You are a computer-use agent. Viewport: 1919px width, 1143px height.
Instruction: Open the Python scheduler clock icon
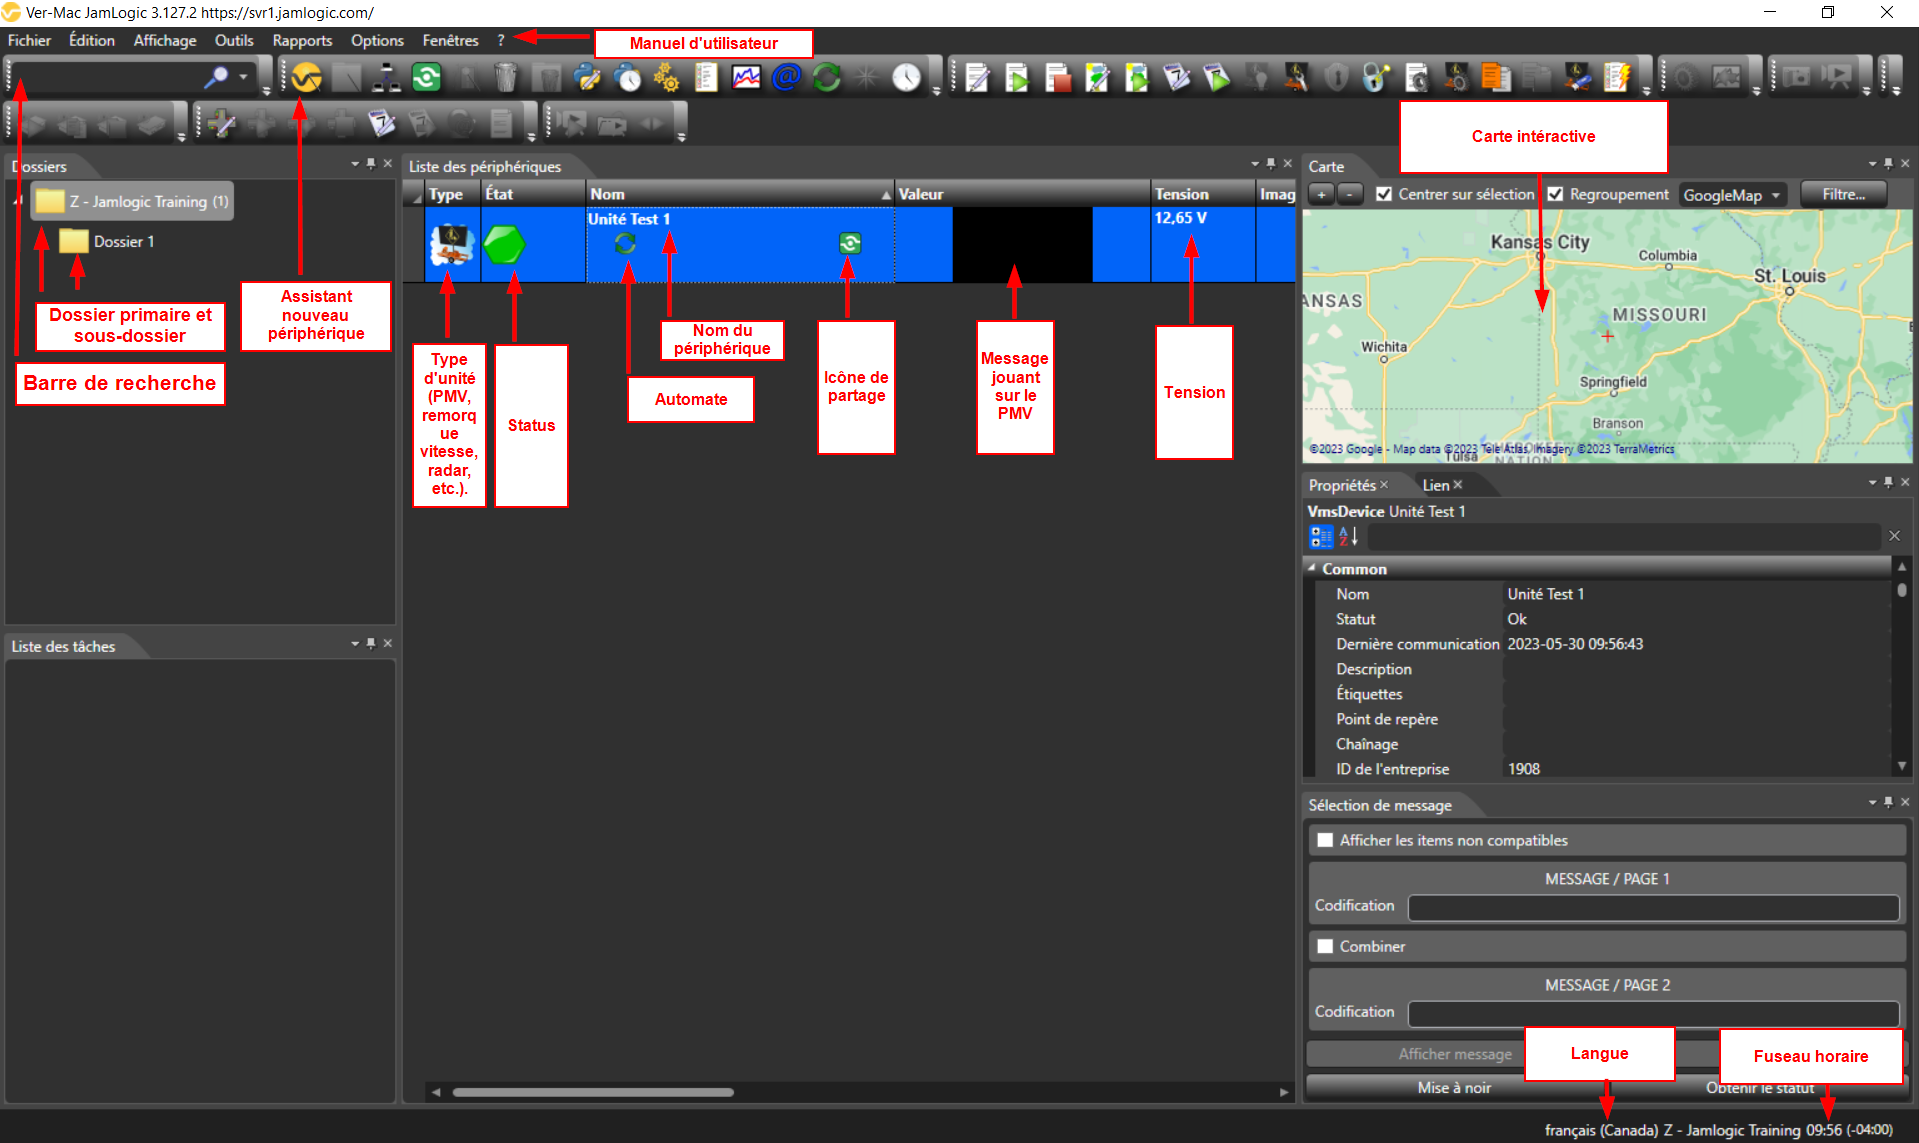click(x=628, y=77)
